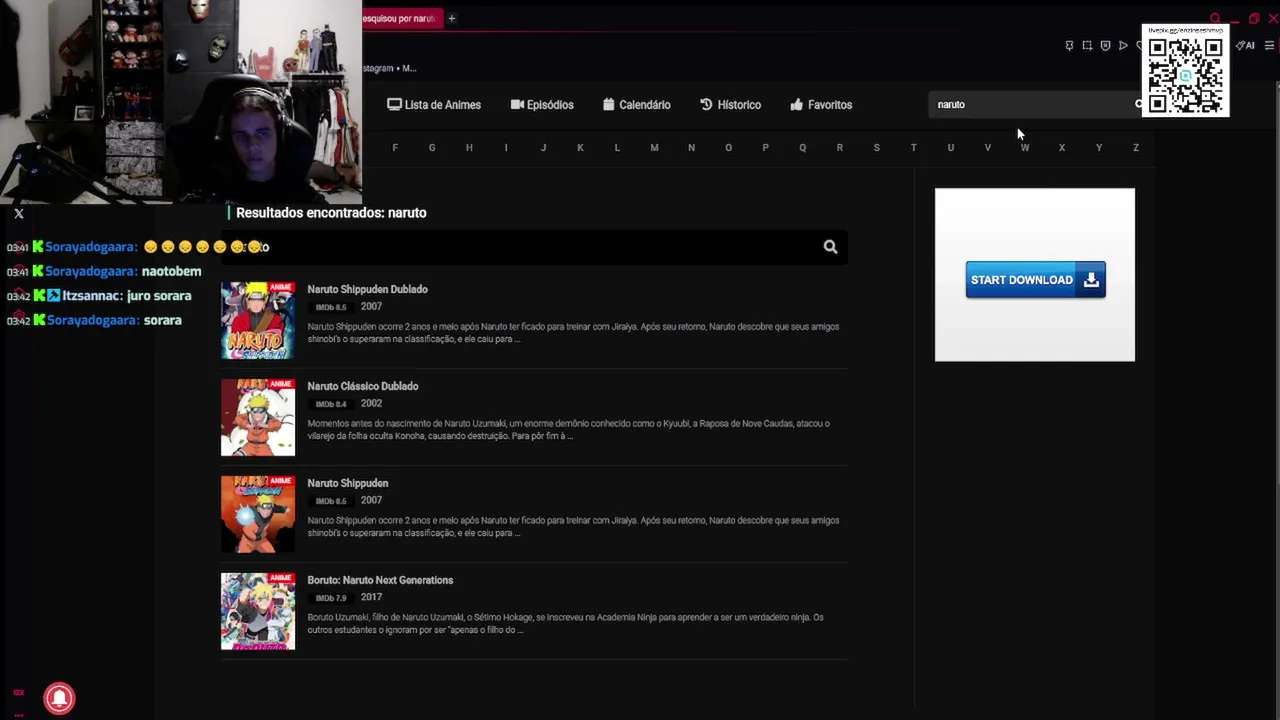
Task: Click the pin icon in browser toolbar
Action: (x=1069, y=46)
